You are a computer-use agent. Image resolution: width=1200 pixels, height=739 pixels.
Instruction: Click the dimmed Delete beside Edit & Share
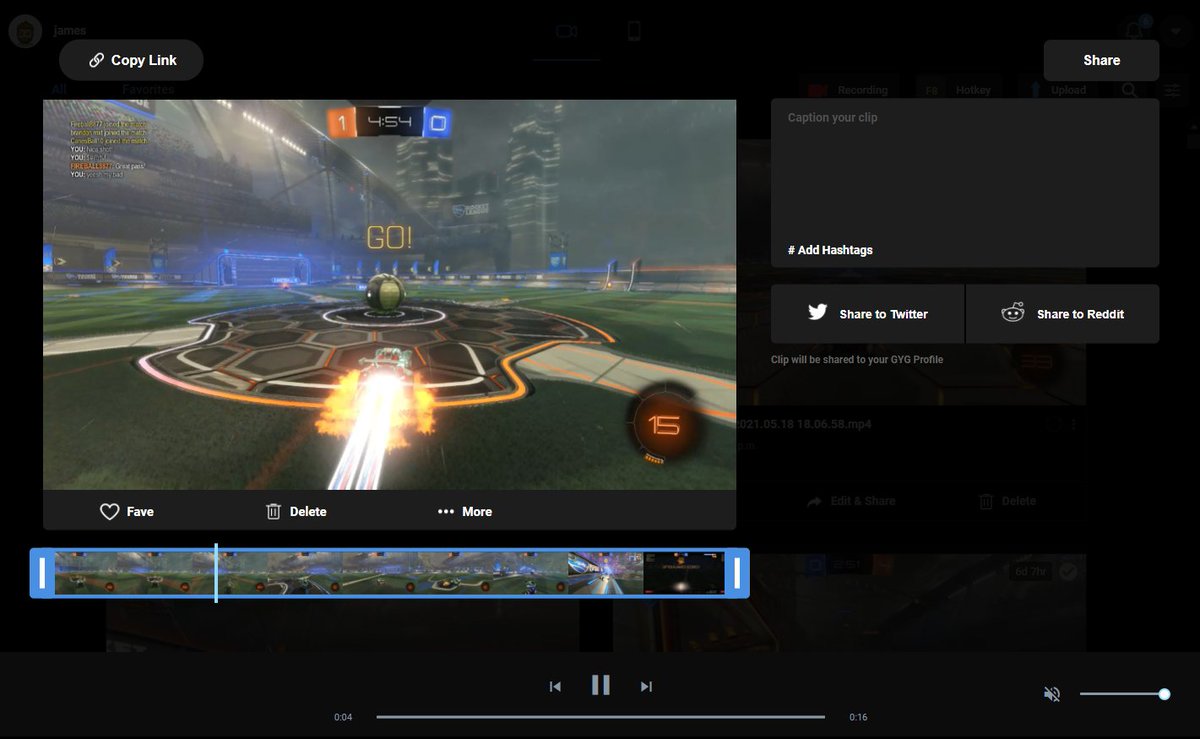[x=1007, y=501]
